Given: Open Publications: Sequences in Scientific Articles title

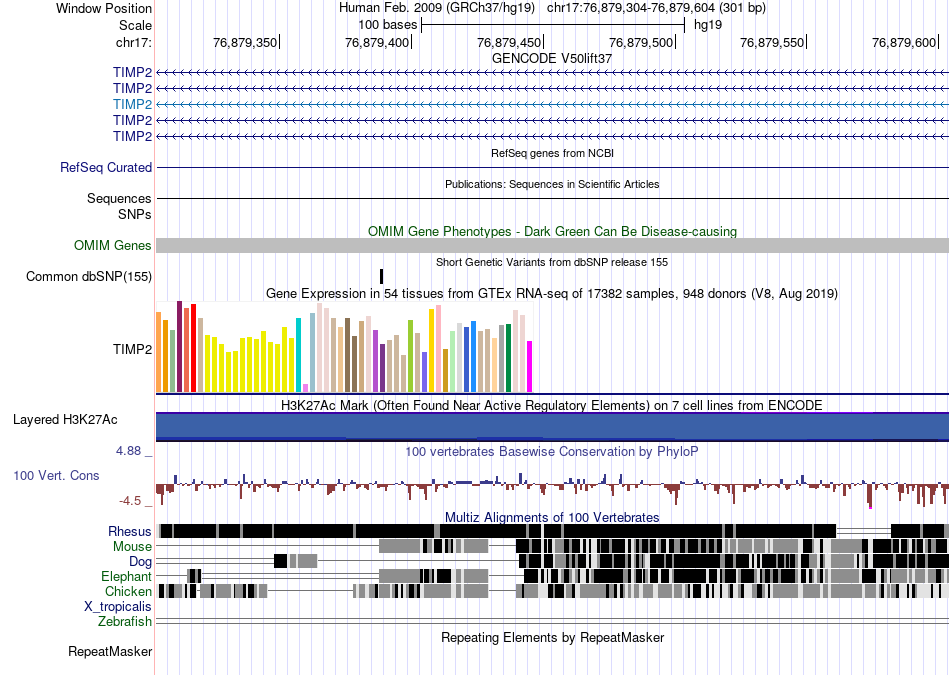Looking at the screenshot, I should 552,184.
